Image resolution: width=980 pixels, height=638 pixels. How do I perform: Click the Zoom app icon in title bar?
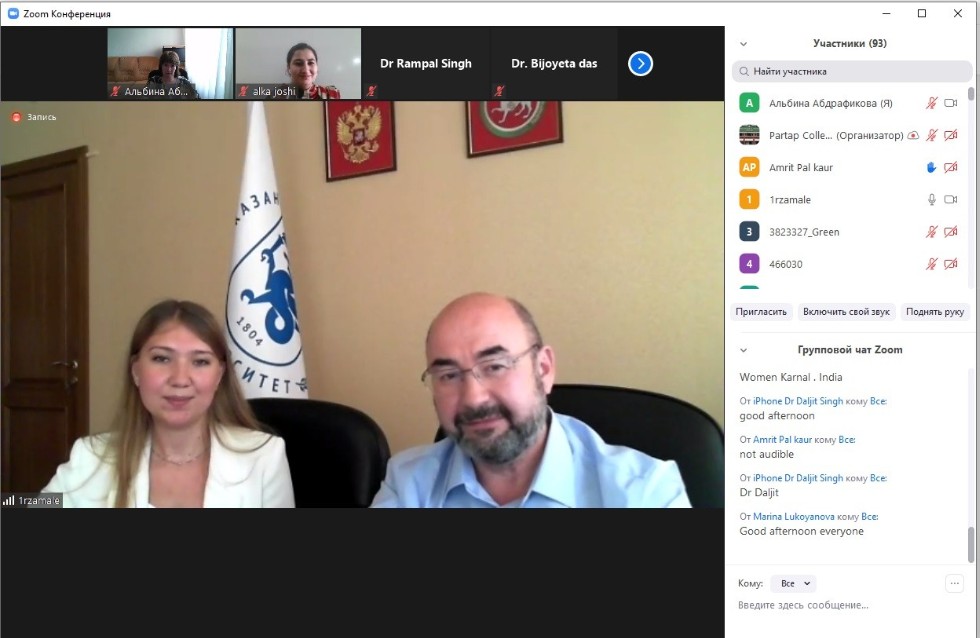pos(13,14)
